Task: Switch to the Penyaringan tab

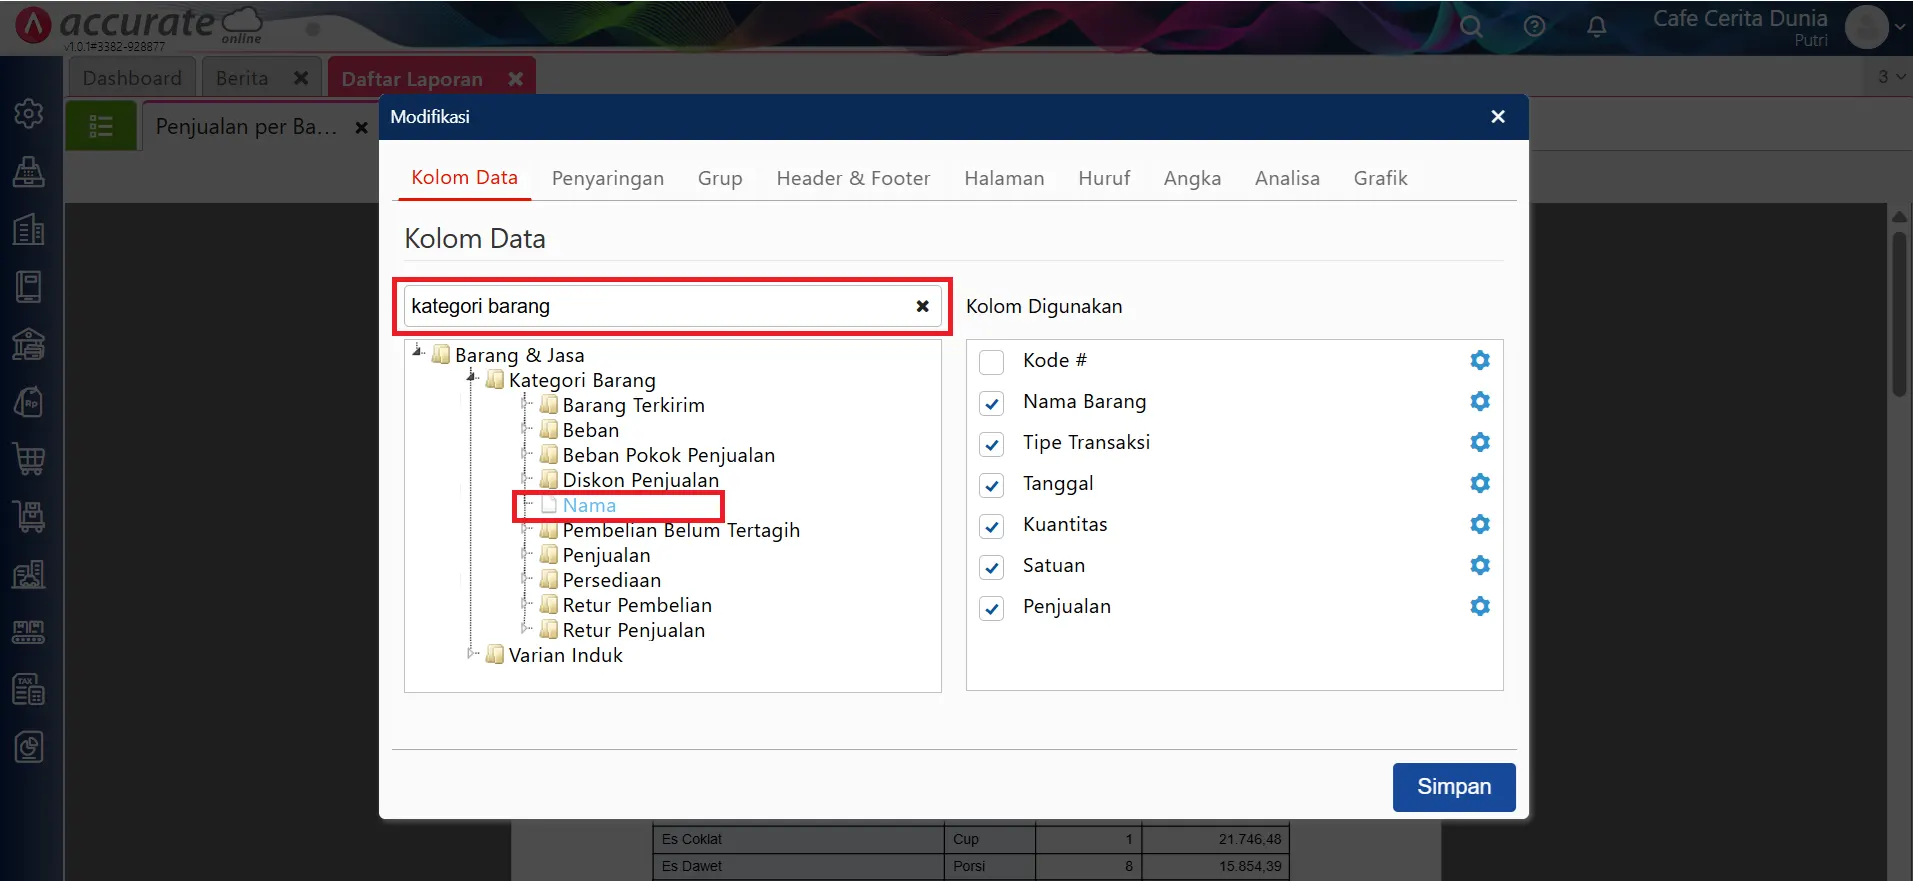Action: tap(607, 179)
